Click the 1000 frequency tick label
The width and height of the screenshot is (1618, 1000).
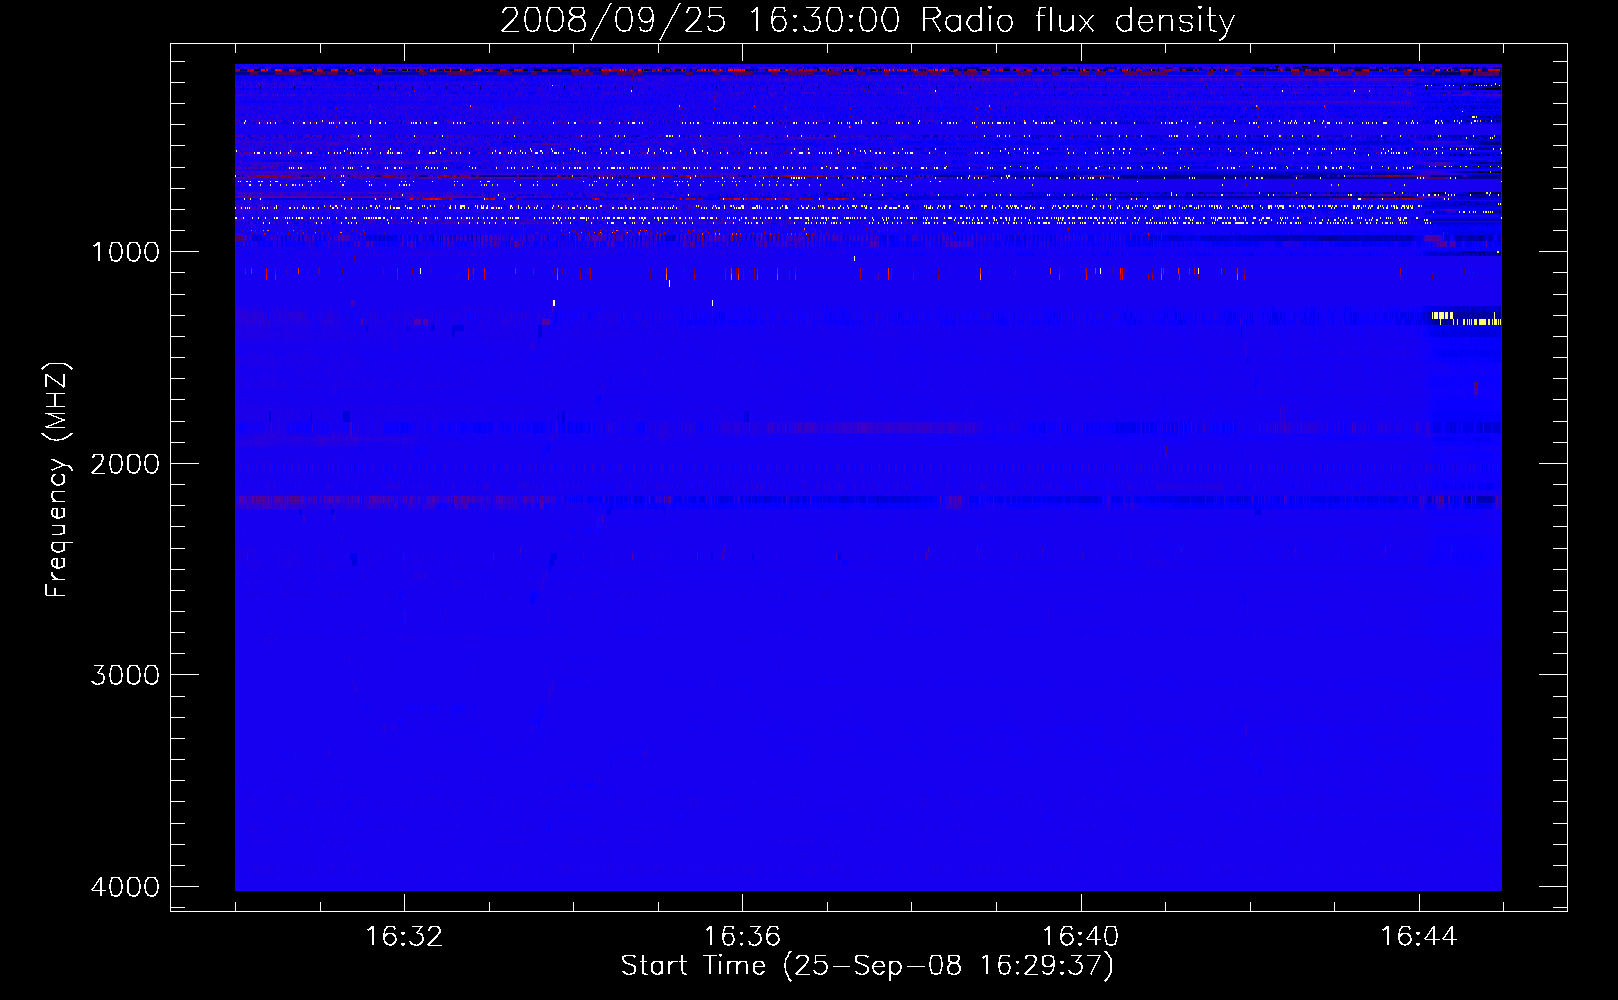pyautogui.click(x=125, y=252)
